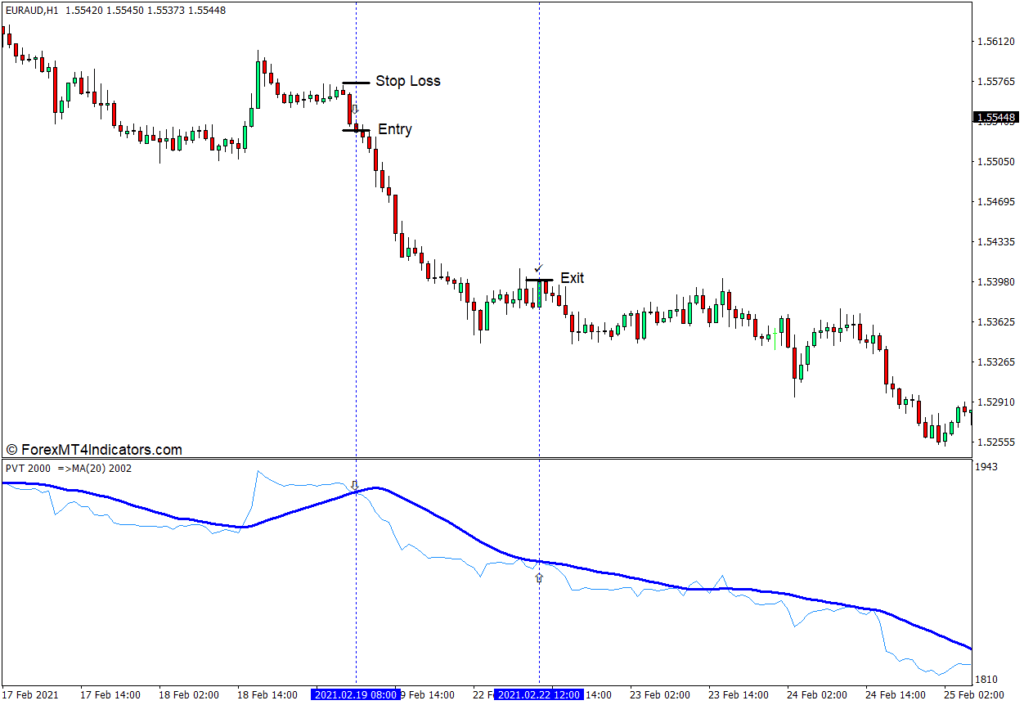Select the checkmark icon above the Exit marker
This screenshot has height=705, width=1024.
pyautogui.click(x=538, y=268)
